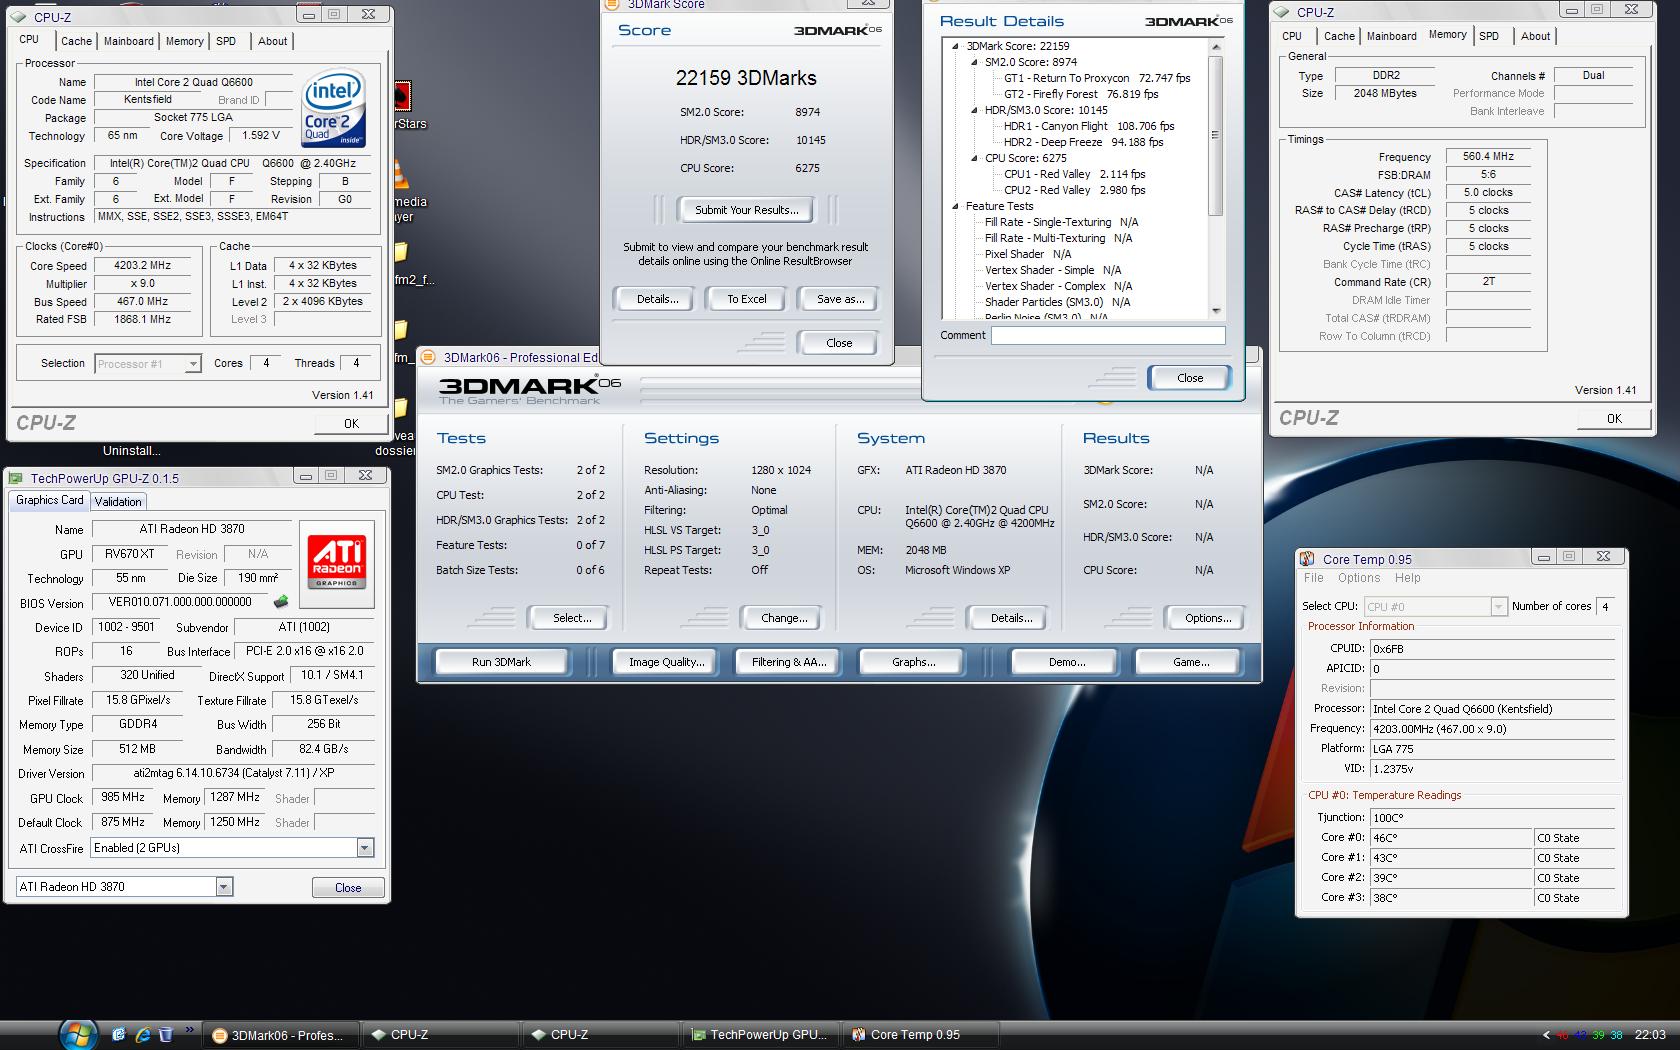Open the Processor selection dropdown in CPU-Z
1680x1050 pixels.
click(193, 364)
